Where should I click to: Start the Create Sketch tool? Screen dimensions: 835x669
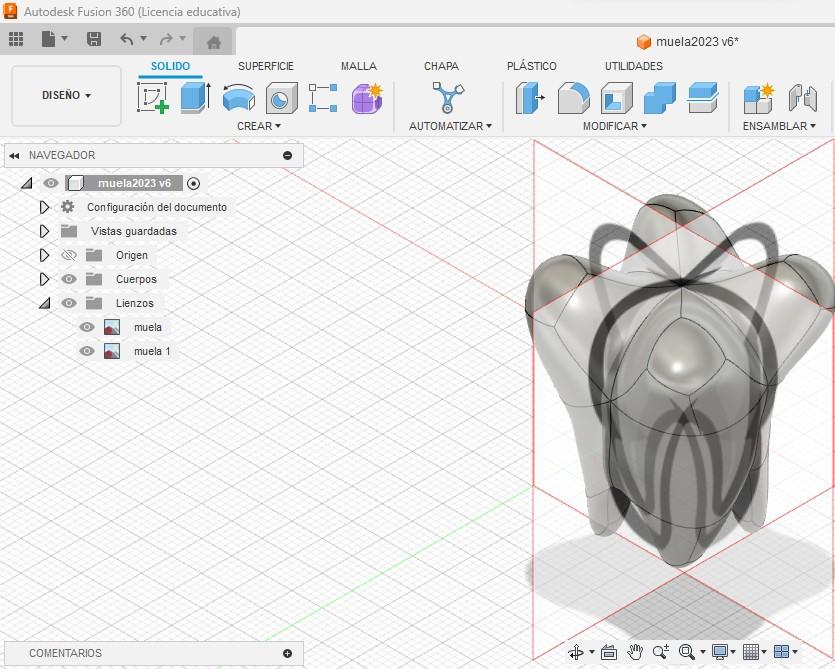point(153,97)
